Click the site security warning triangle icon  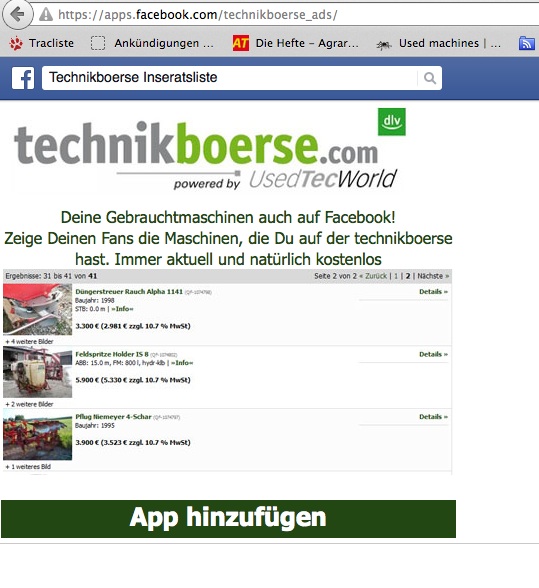(46, 15)
